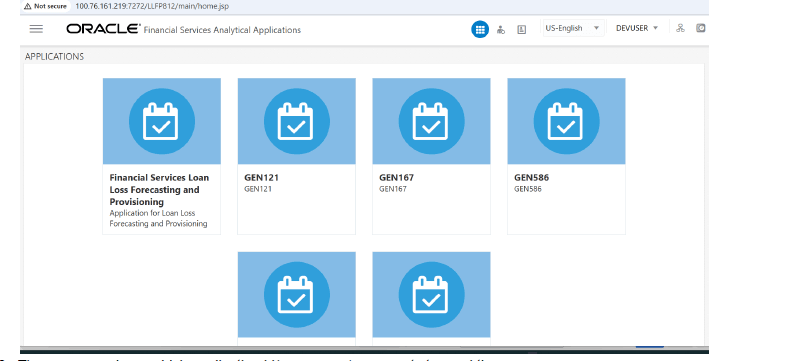This screenshot has width=797, height=361.
Task: Open the second-row tile below GEN167
Action: pos(431,295)
